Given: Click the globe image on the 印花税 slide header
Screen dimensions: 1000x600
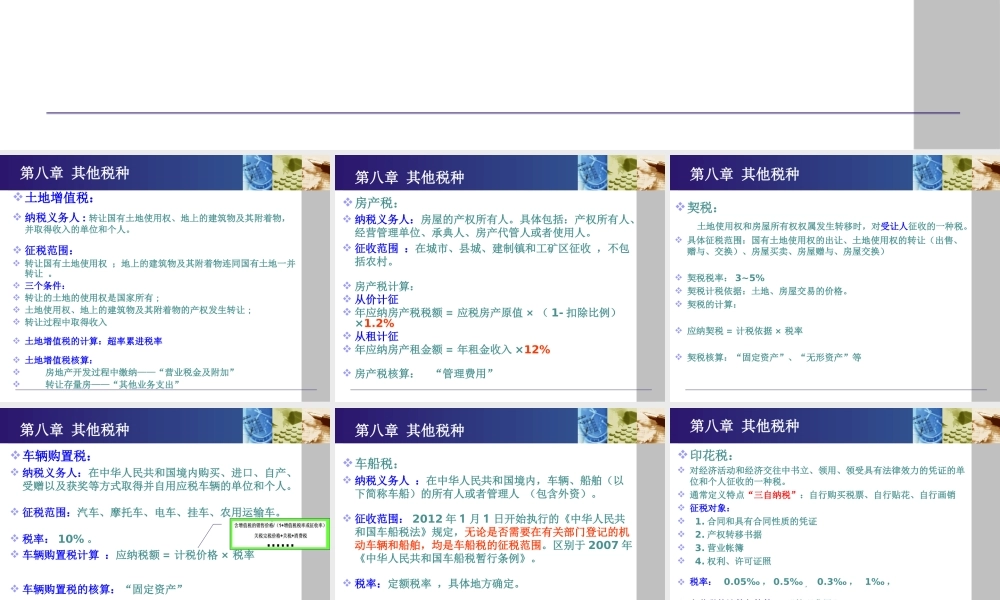Looking at the screenshot, I should pos(926,425).
